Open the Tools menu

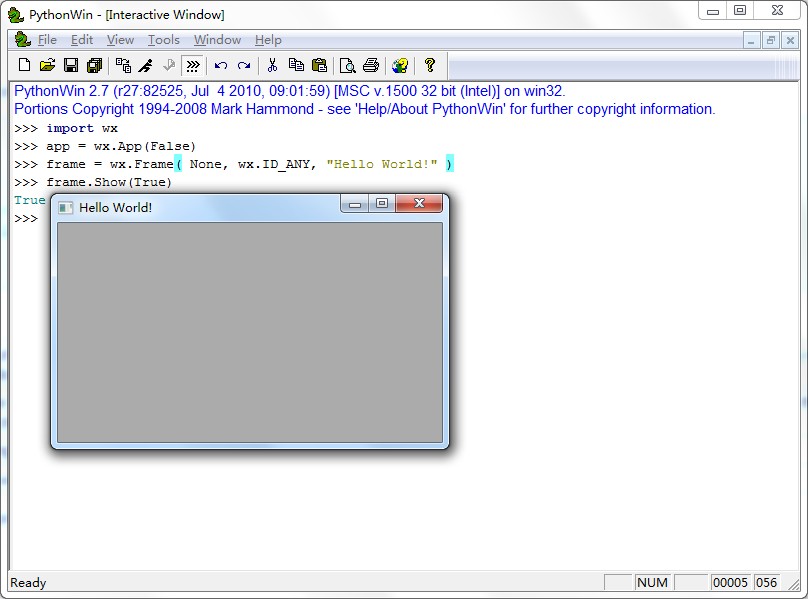coord(163,40)
